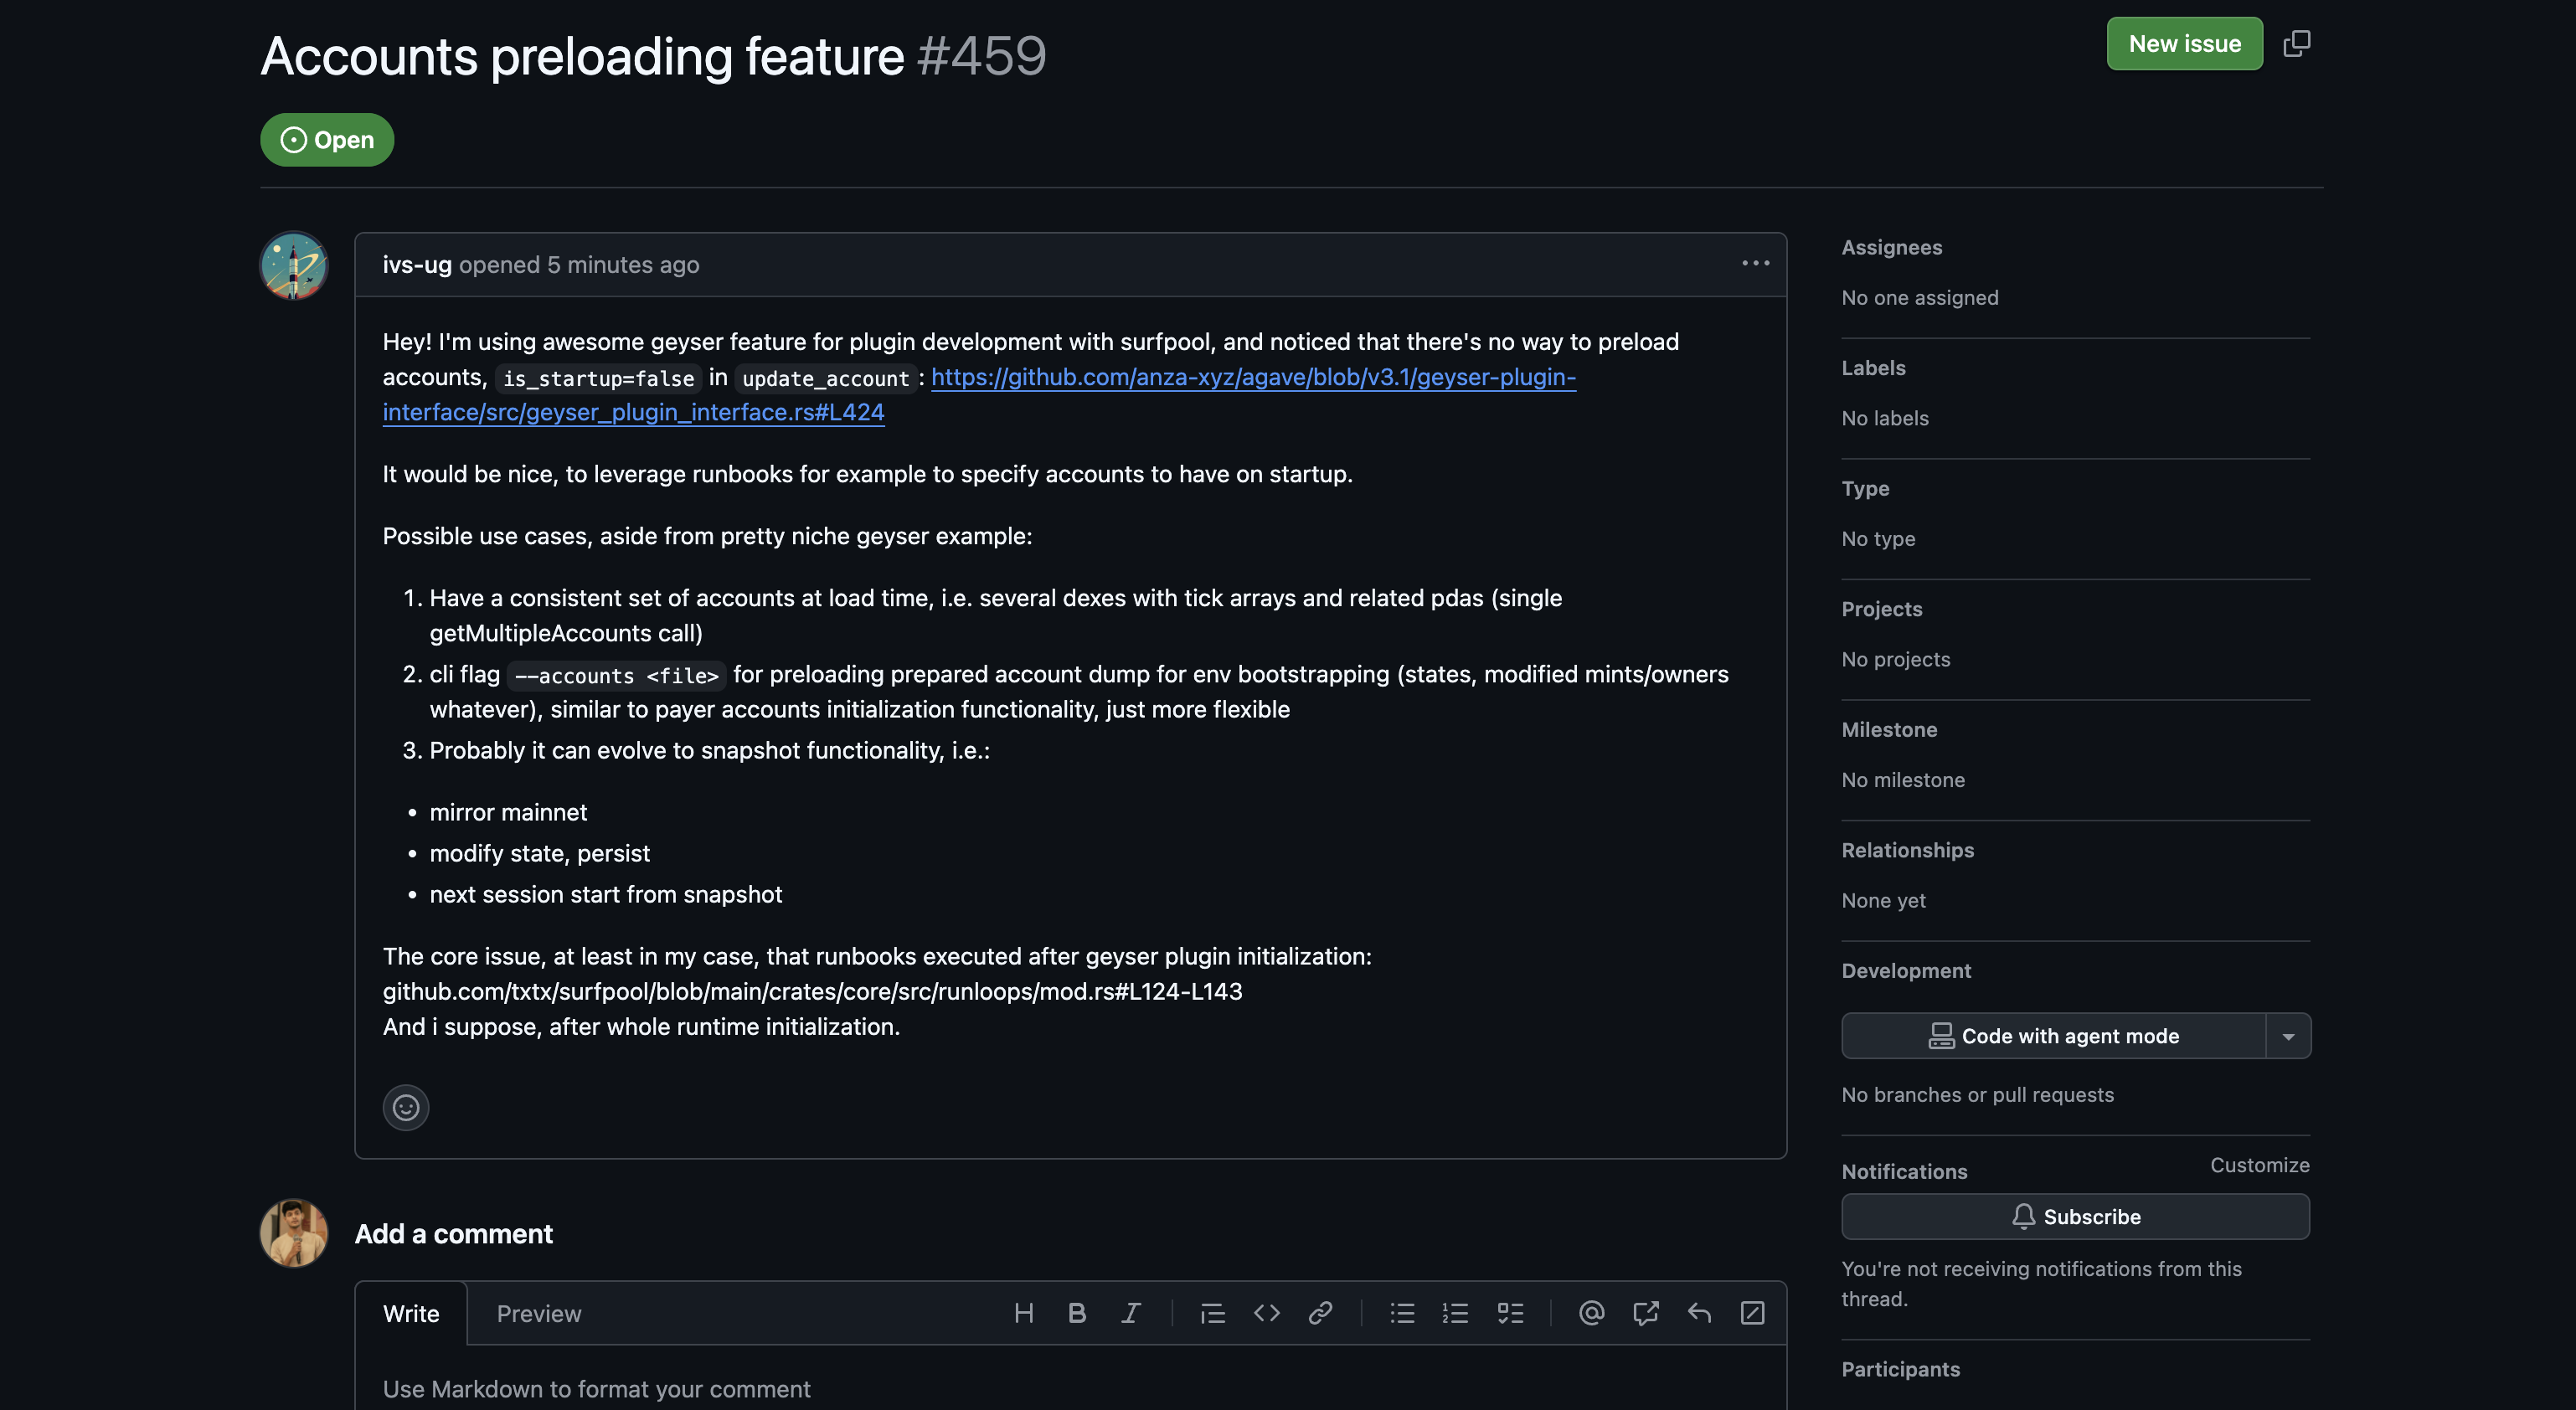Insert a code snippet with the code icon
This screenshot has height=1410, width=2576.
[1266, 1313]
